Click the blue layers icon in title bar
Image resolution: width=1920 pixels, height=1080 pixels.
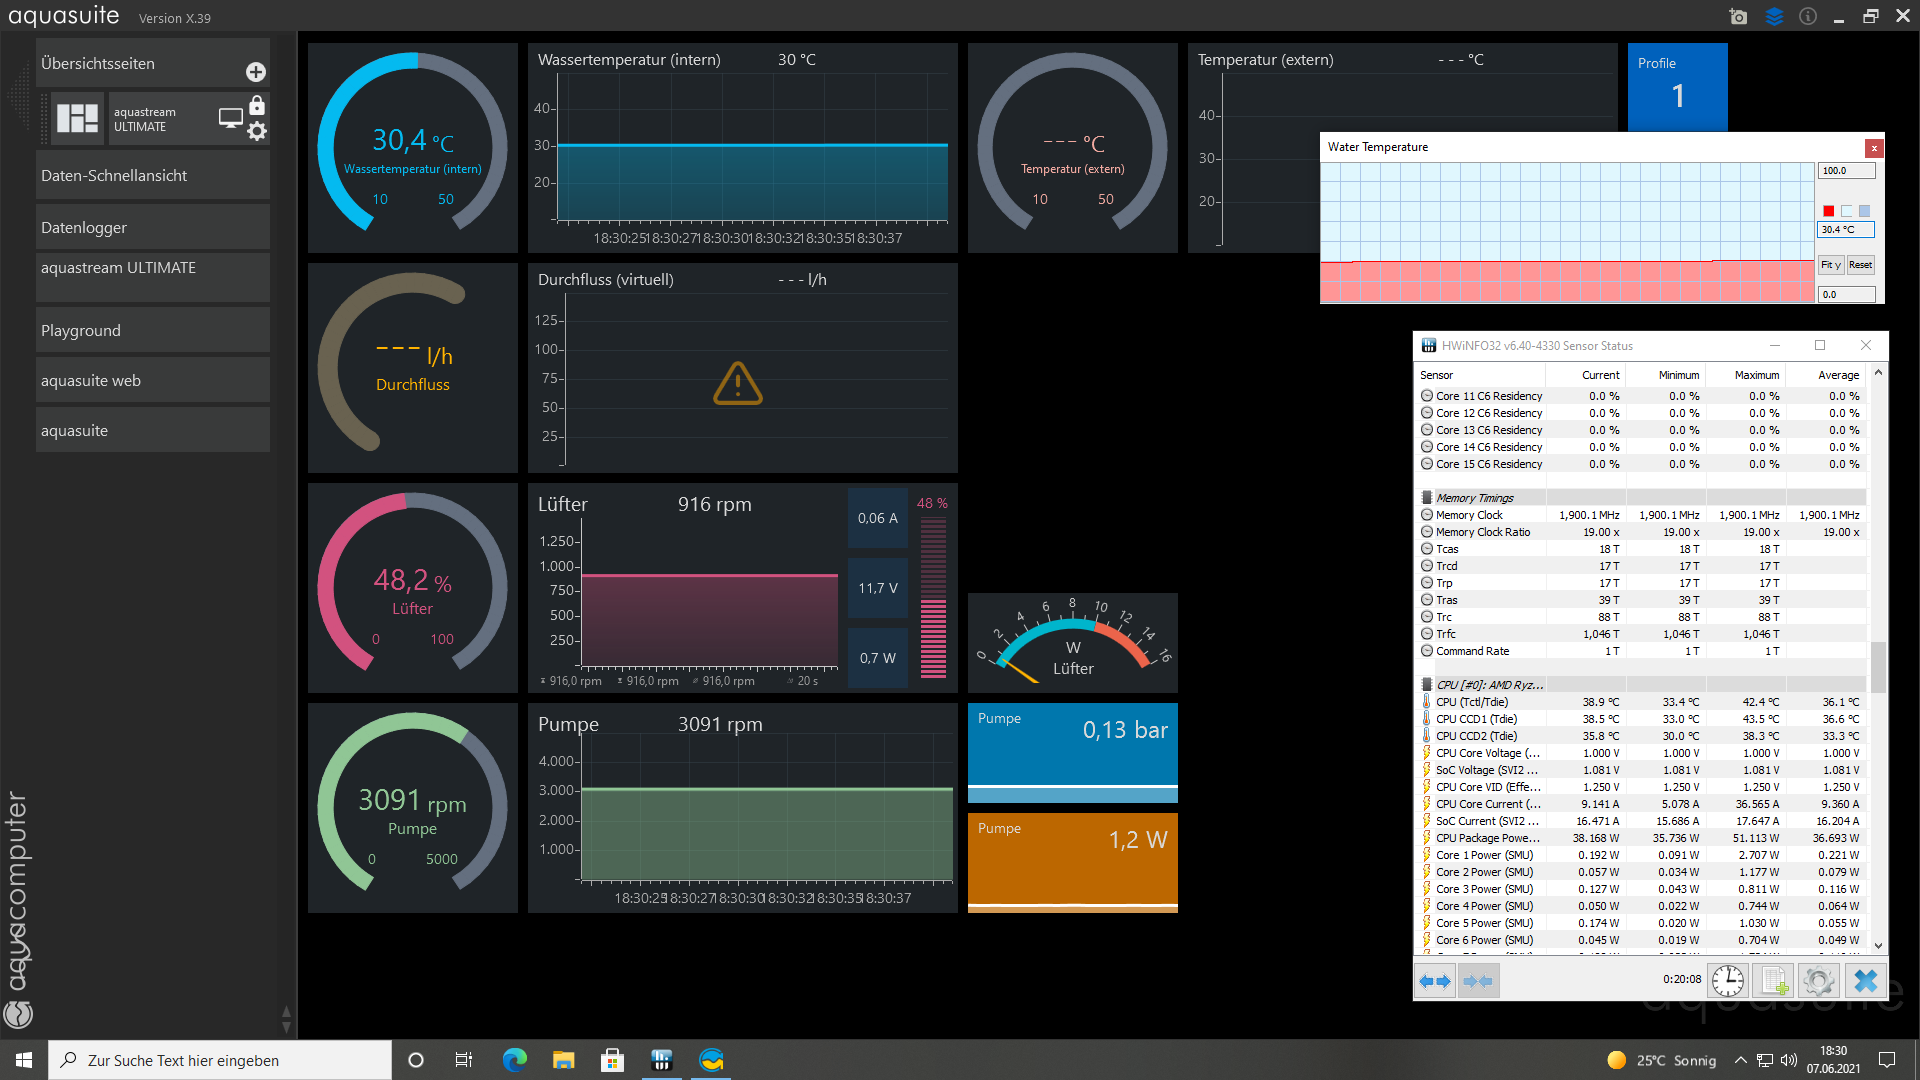(1774, 17)
